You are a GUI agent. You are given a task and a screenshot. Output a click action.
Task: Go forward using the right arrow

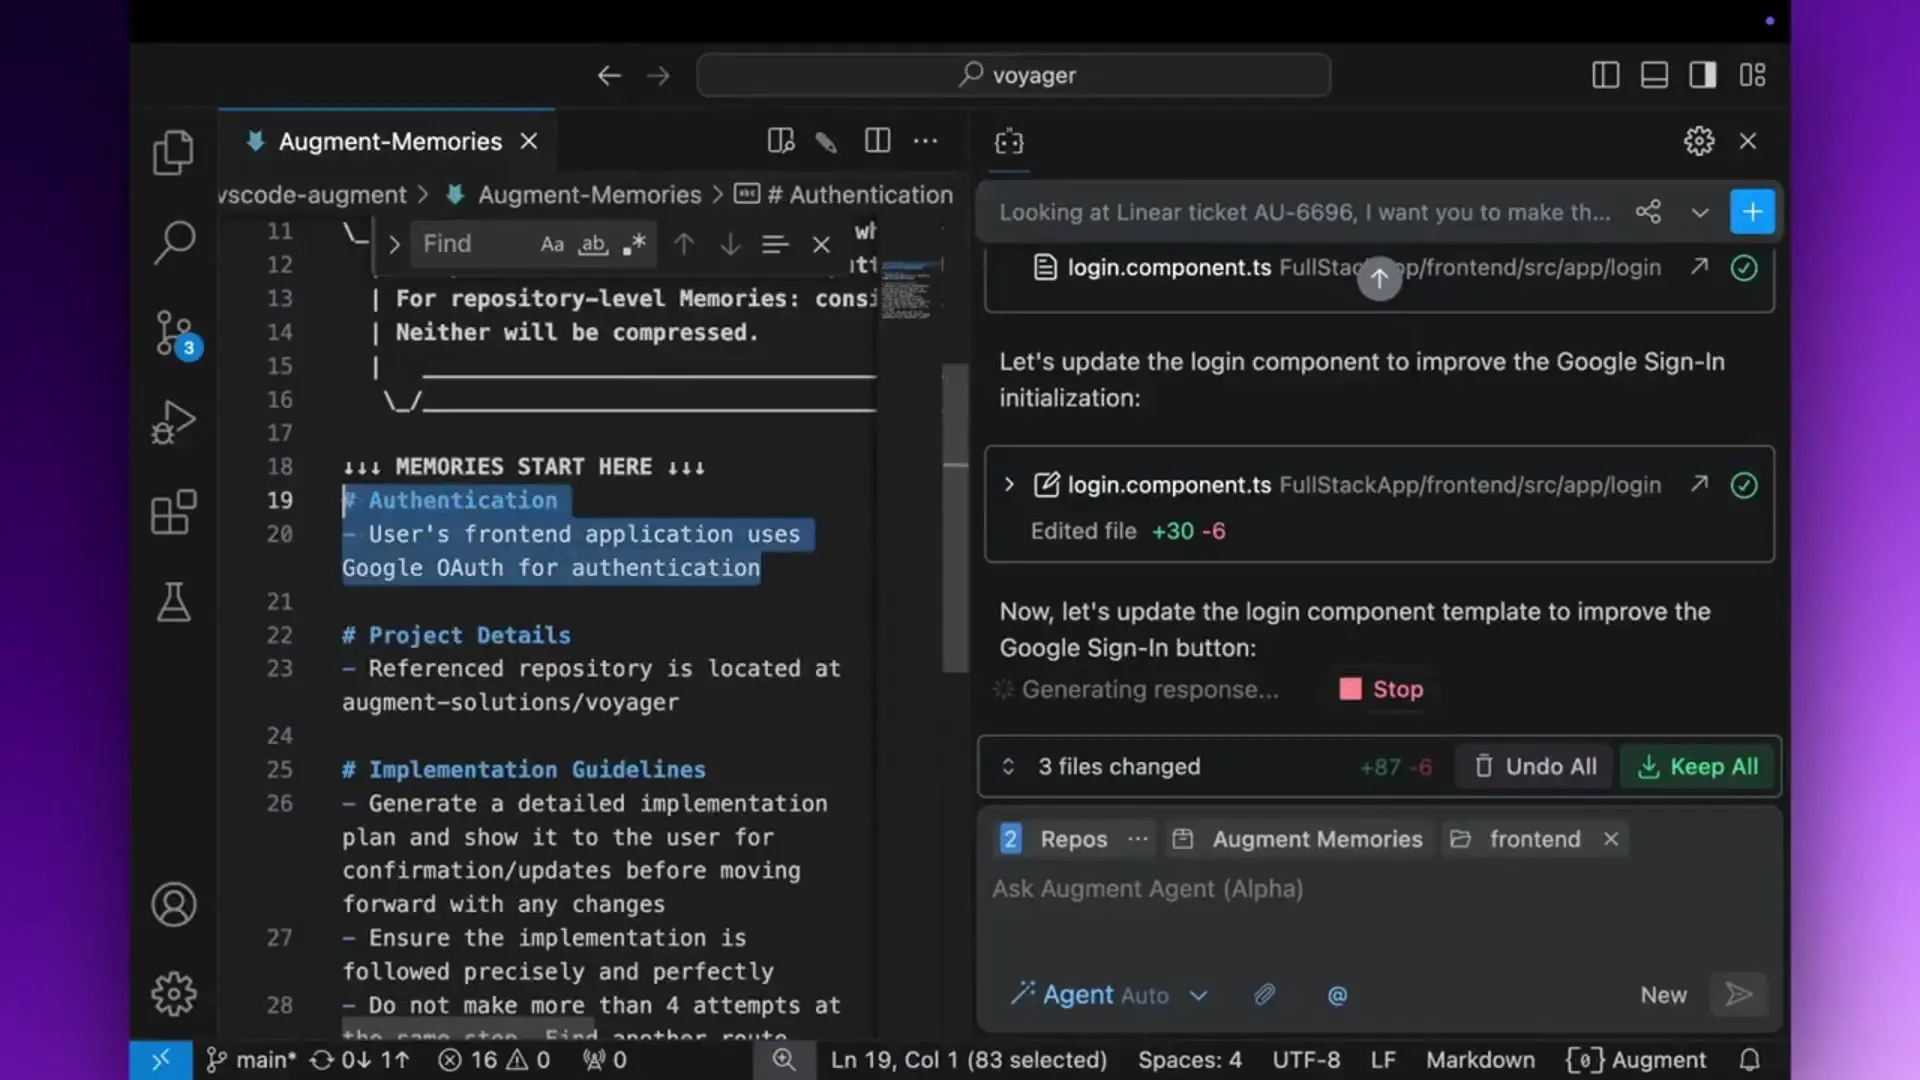[x=658, y=75]
